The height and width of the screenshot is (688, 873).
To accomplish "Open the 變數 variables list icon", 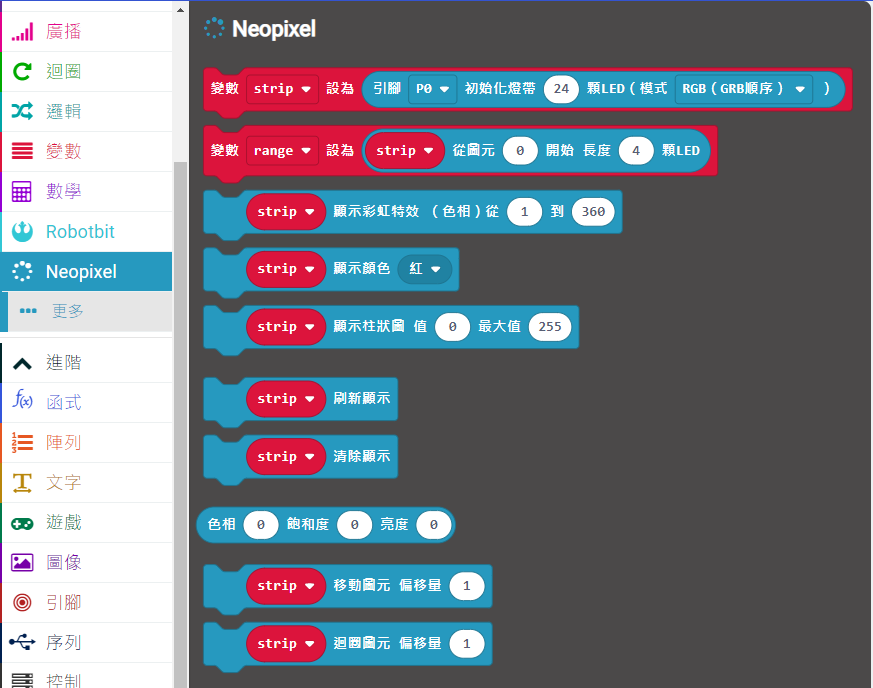I will point(22,152).
